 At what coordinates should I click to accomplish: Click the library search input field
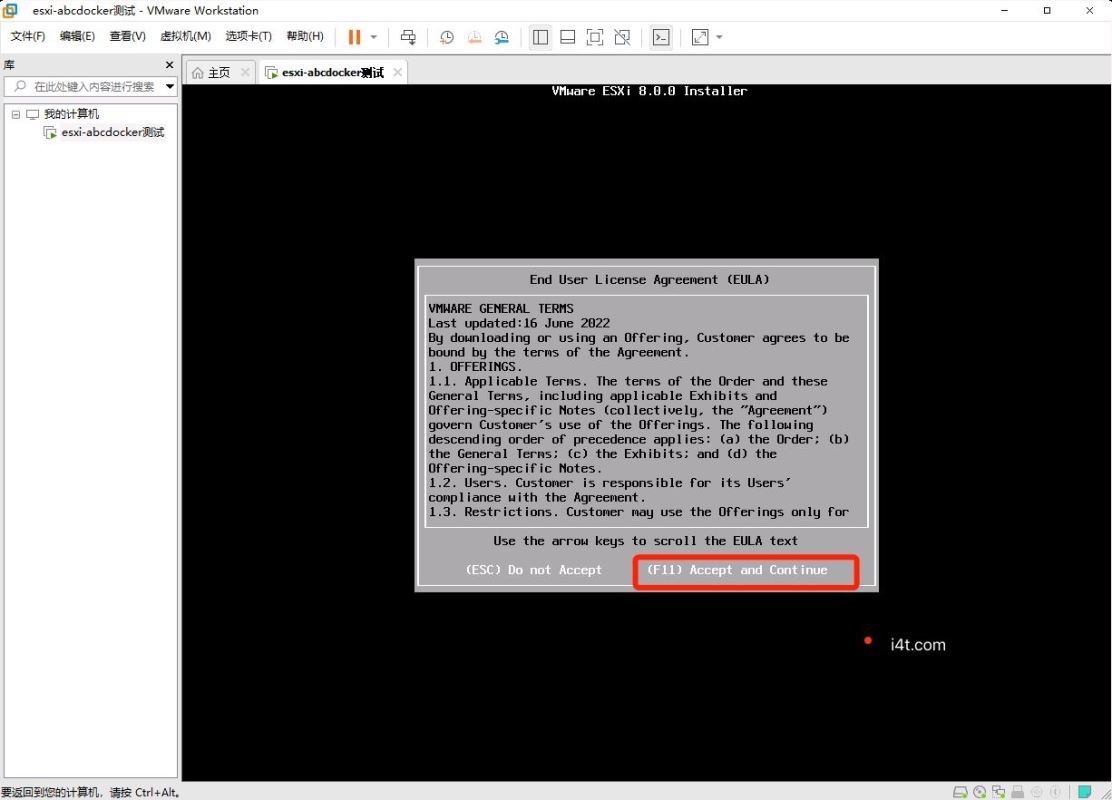[84, 87]
